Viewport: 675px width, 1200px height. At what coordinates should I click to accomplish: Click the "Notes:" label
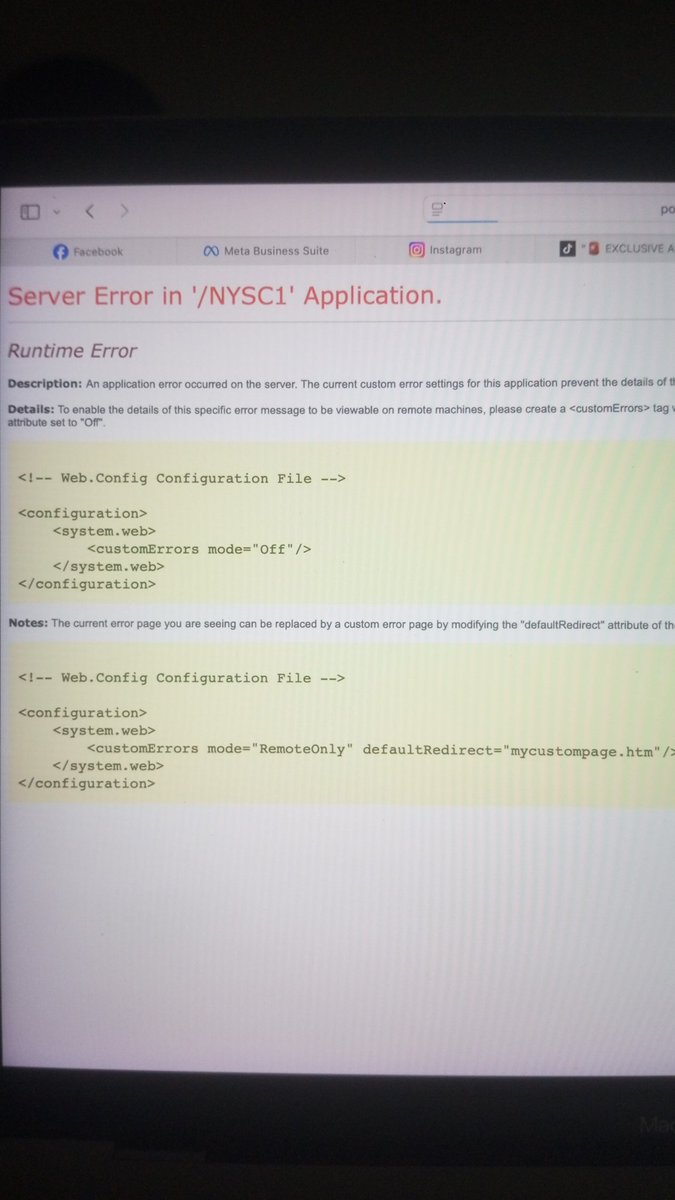[x=28, y=624]
